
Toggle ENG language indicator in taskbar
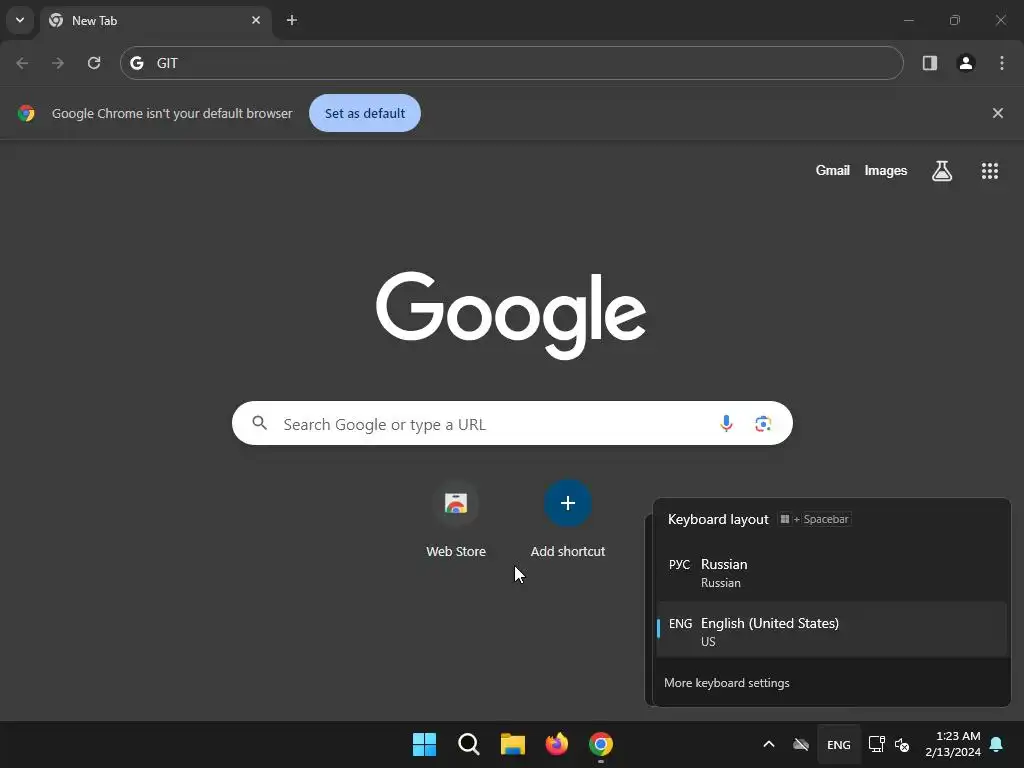[839, 744]
